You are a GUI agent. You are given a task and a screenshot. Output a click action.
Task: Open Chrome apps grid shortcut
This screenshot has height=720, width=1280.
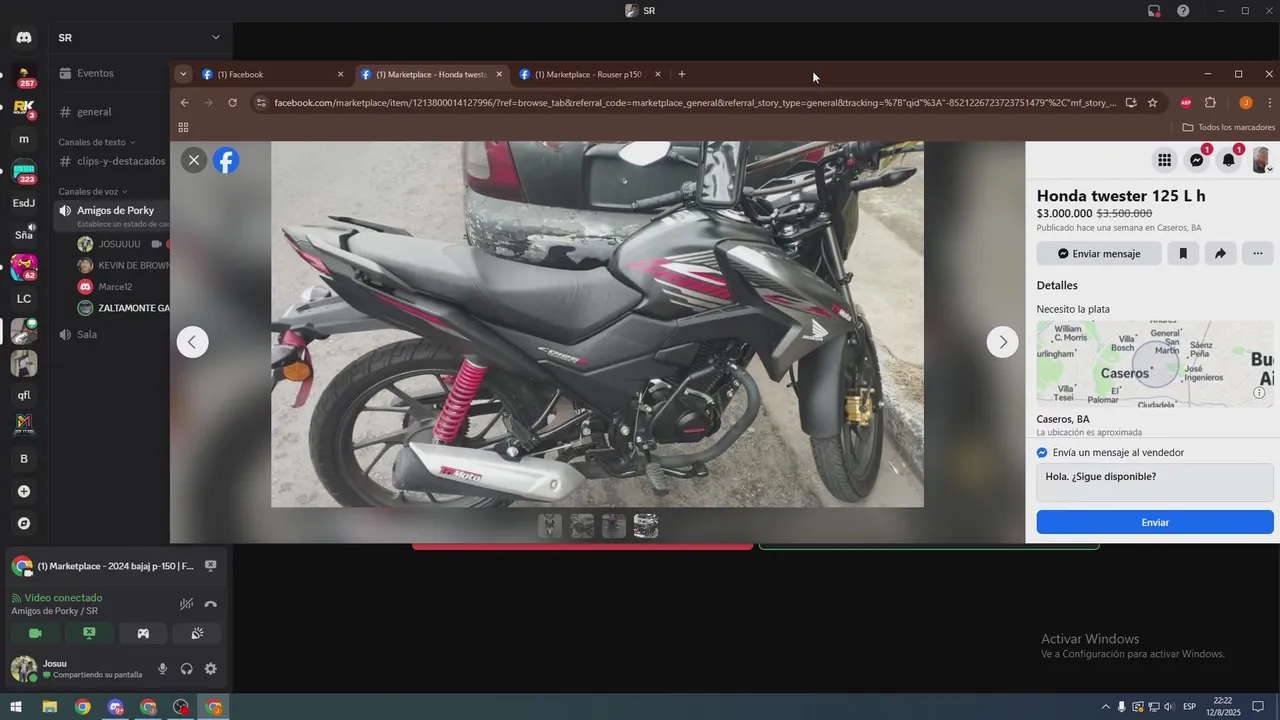coord(183,127)
